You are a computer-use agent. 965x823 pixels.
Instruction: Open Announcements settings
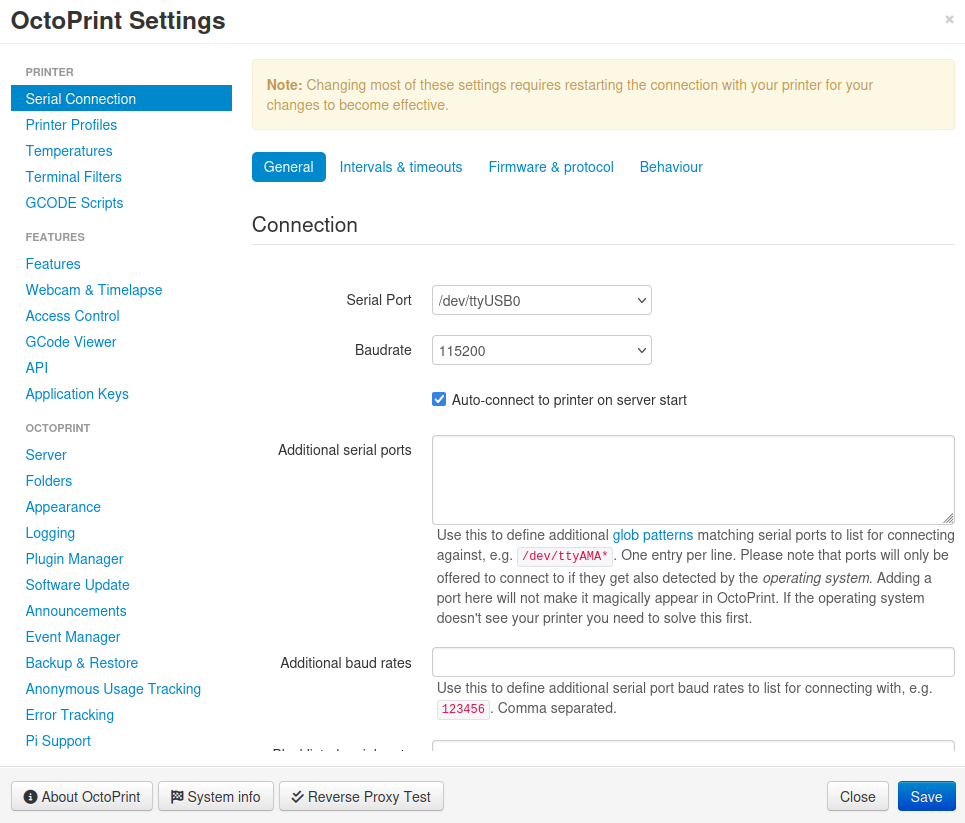coord(76,611)
